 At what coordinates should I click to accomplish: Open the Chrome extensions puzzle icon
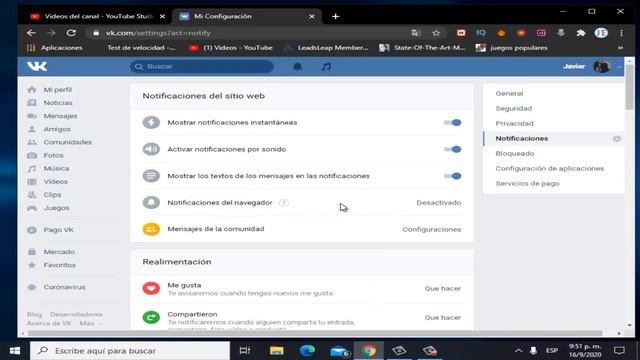click(580, 33)
